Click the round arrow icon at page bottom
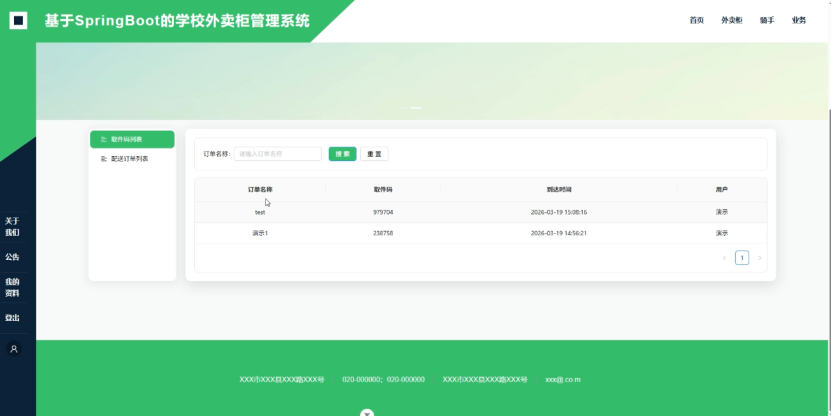This screenshot has height=416, width=831. coord(367,413)
